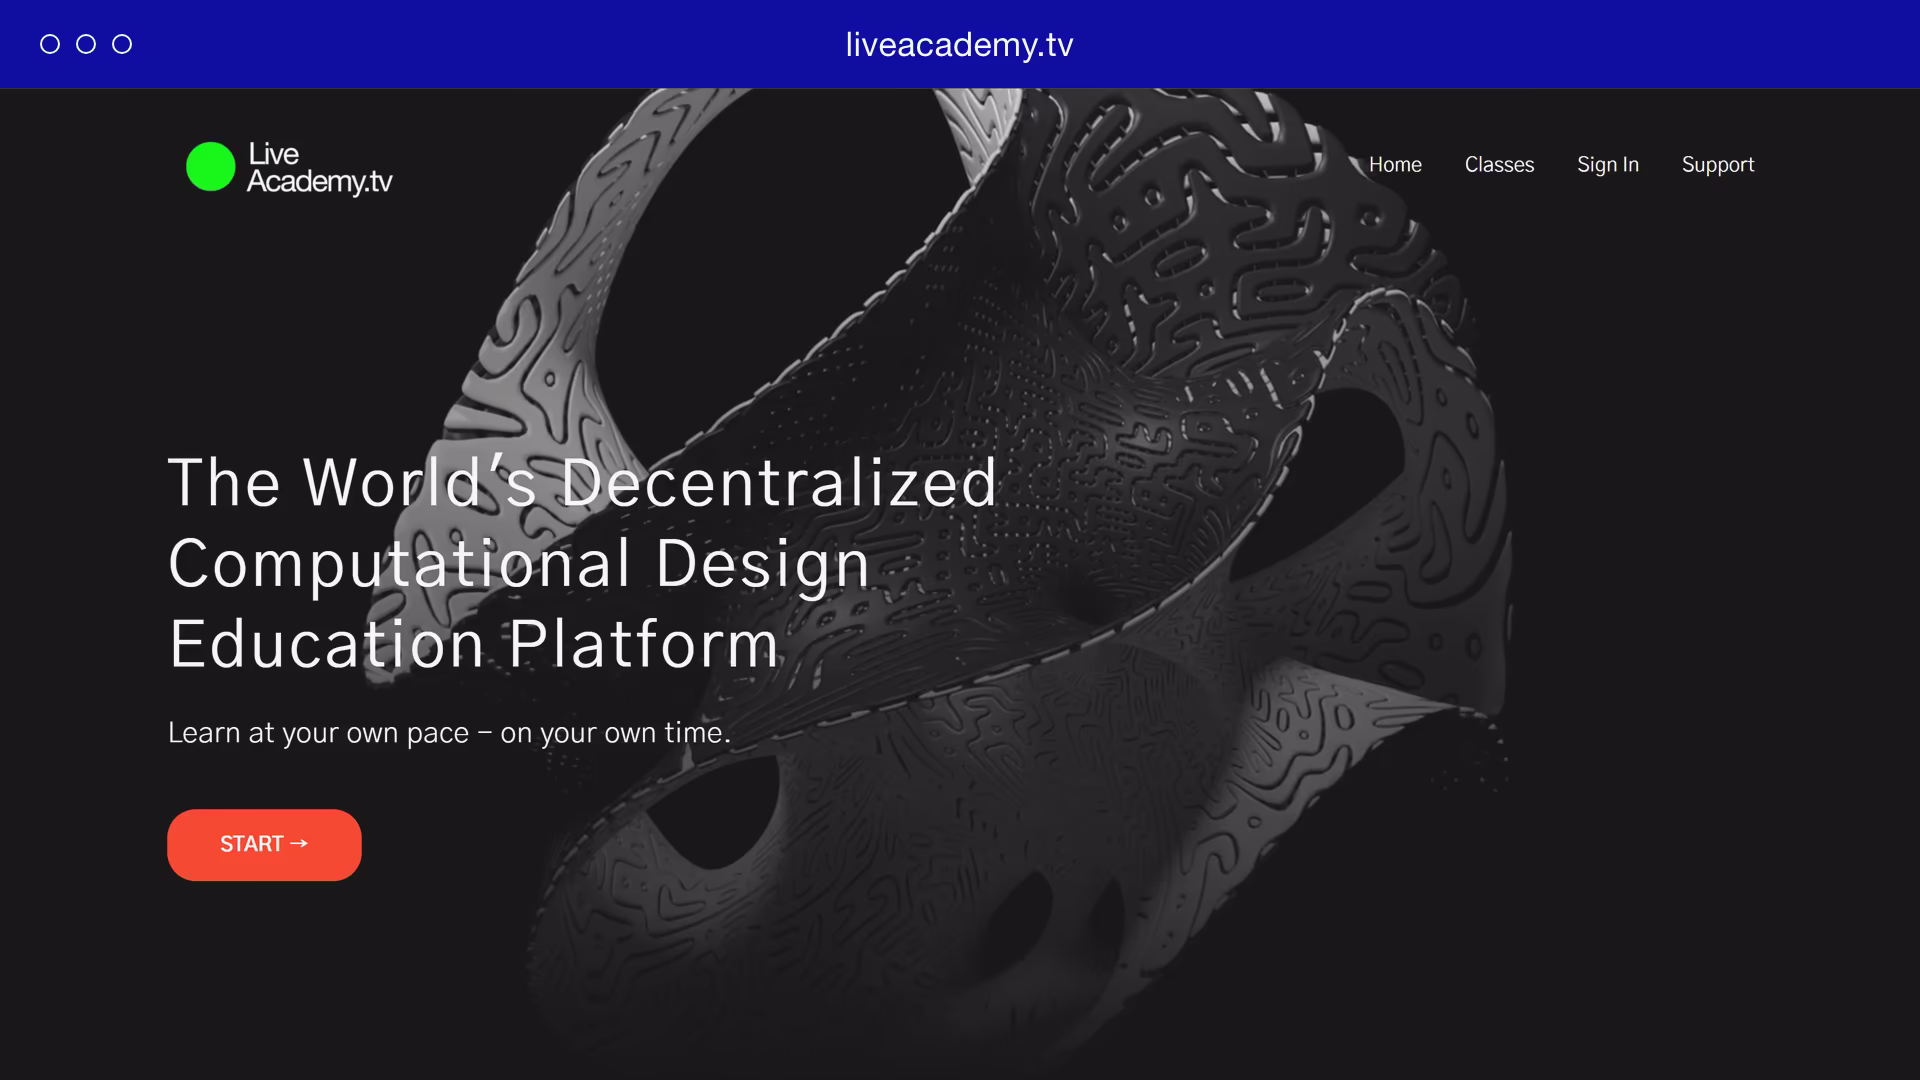Image resolution: width=1920 pixels, height=1080 pixels.
Task: Select the headline 'The World's Decentralized' line
Action: pyautogui.click(x=582, y=483)
